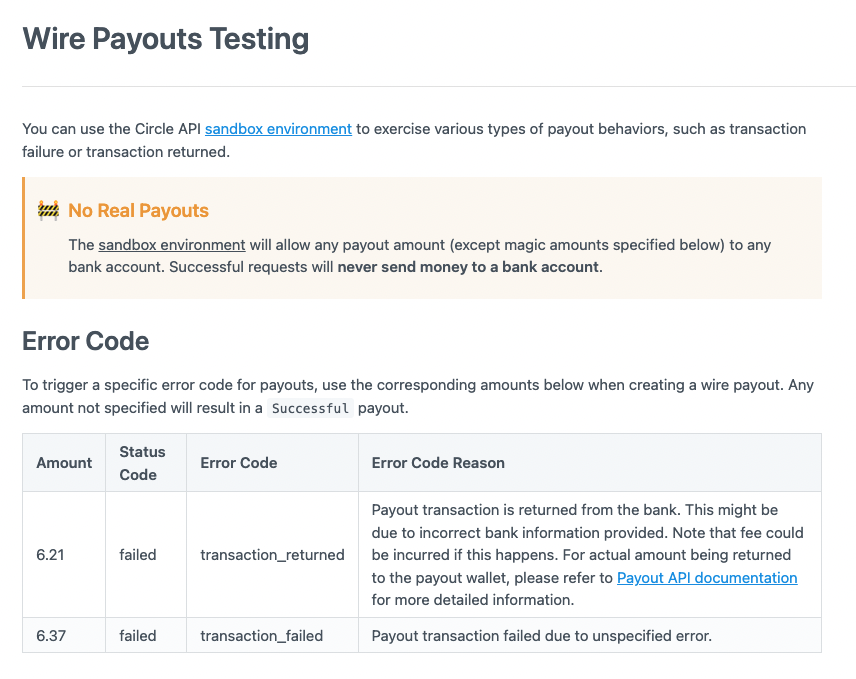
Task: Select the Successful inline code text
Action: pyautogui.click(x=310, y=408)
